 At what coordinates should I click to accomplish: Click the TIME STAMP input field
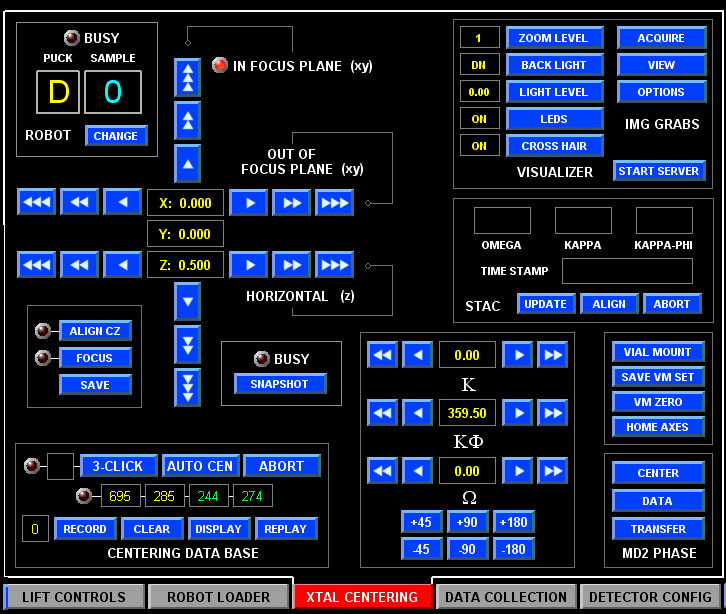coord(627,271)
